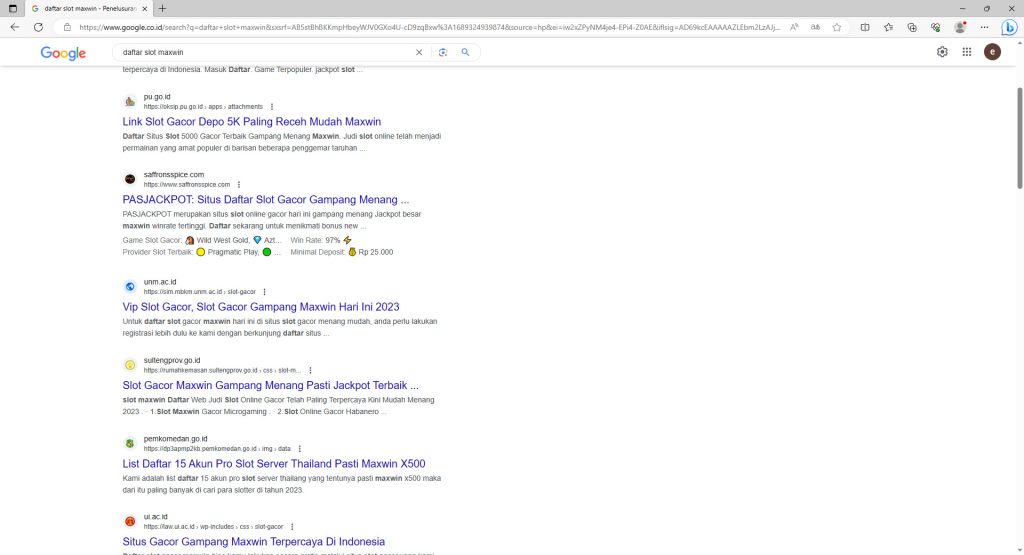Click 'Win Rate: 97%' text

(315, 240)
